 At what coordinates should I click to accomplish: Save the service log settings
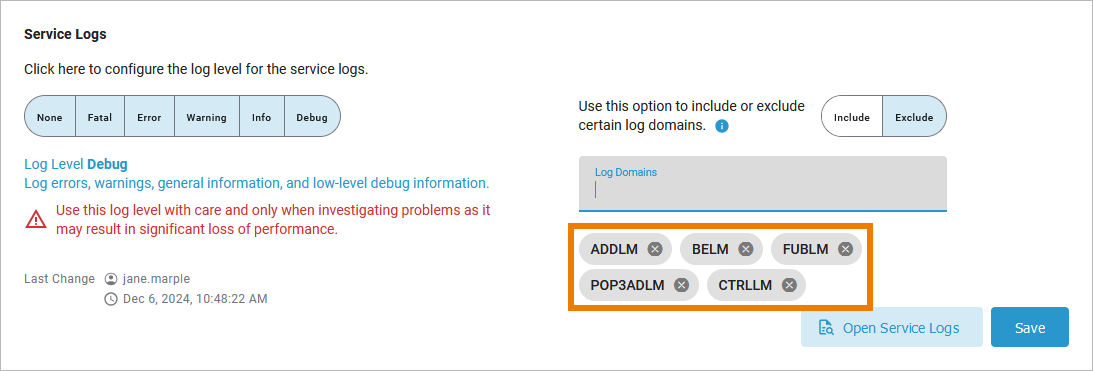pos(1030,327)
